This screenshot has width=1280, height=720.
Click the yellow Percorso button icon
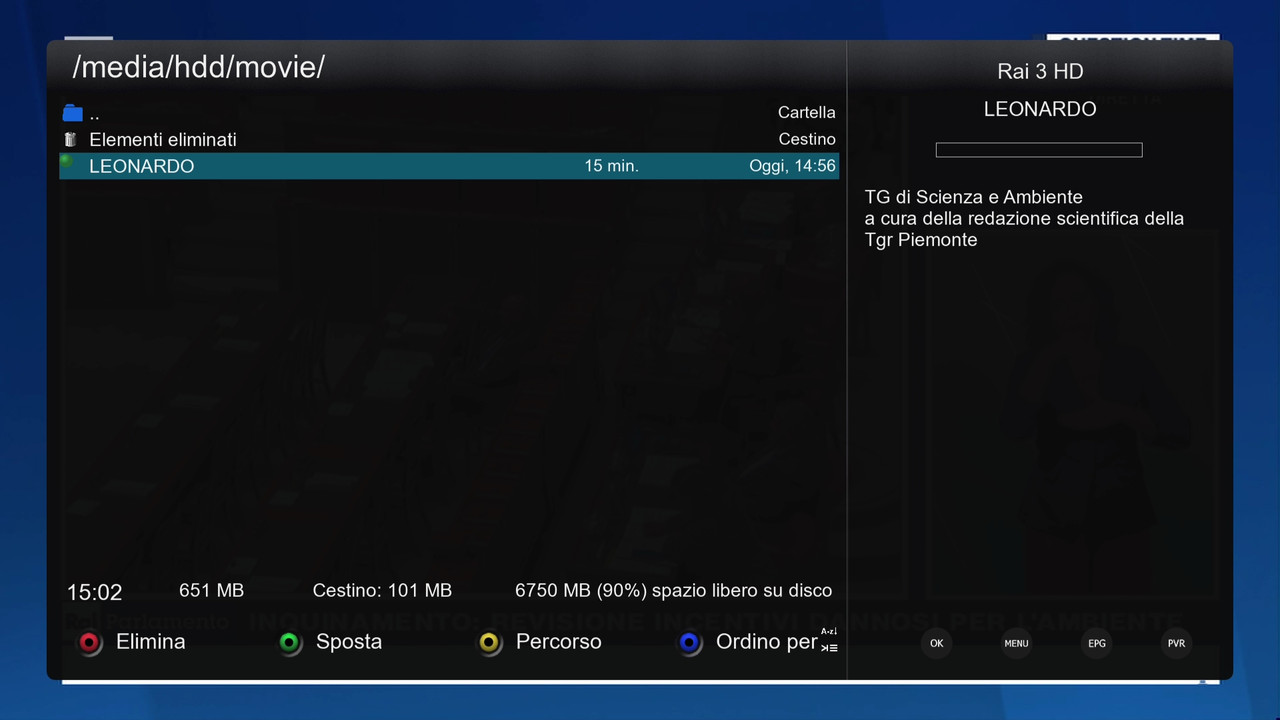pos(490,643)
